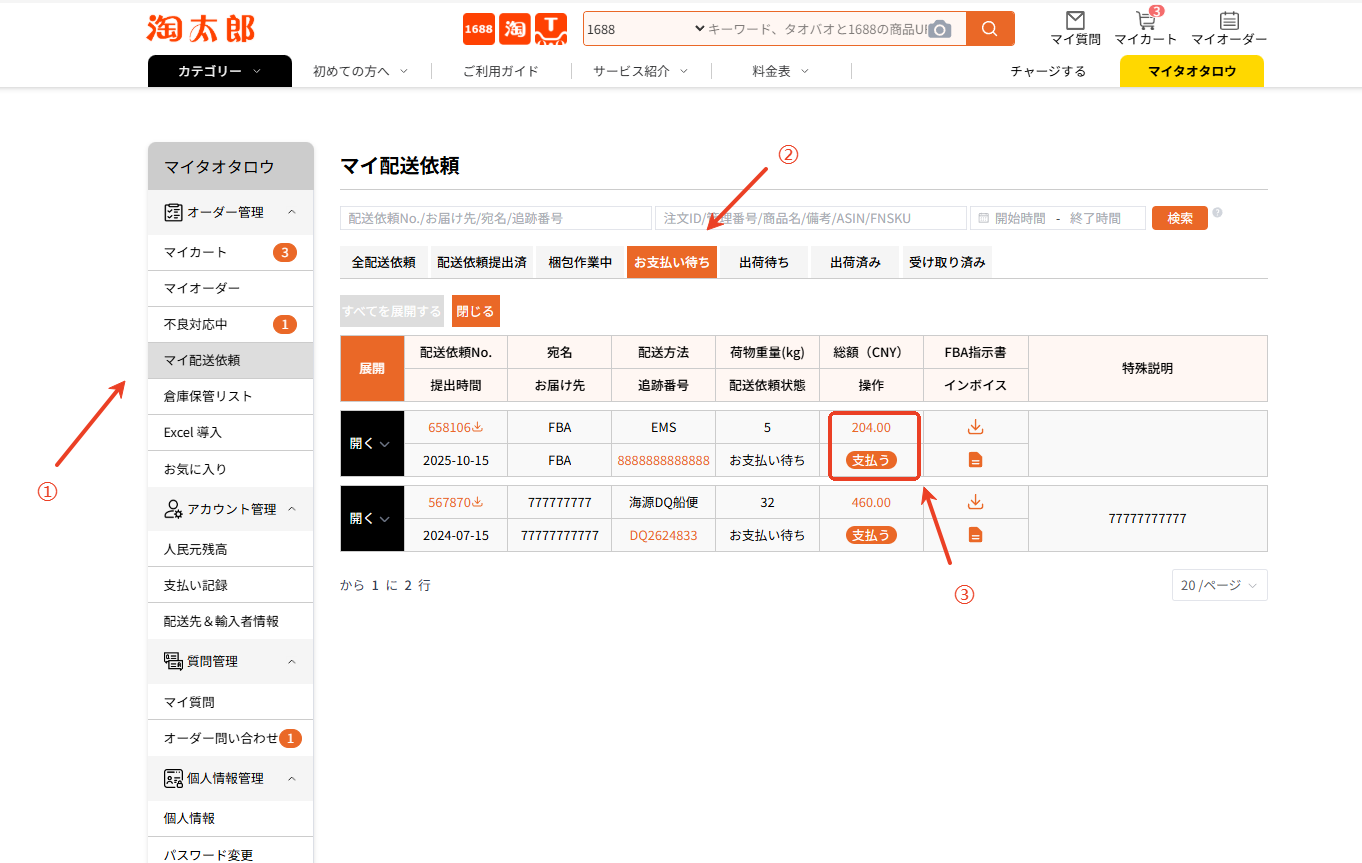Click the date range calendar icon
This screenshot has width=1362, height=863.
[984, 218]
